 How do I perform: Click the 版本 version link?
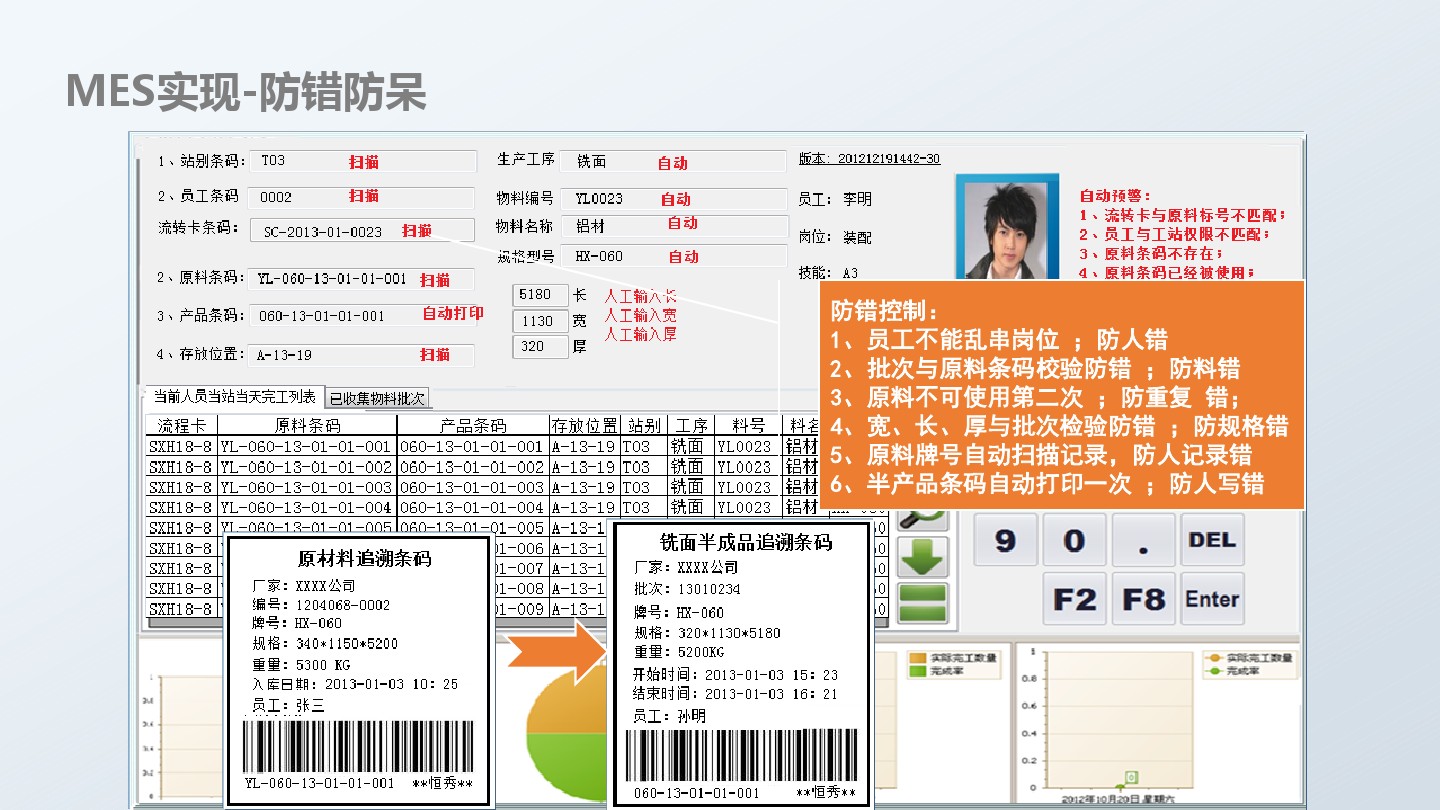tap(868, 159)
